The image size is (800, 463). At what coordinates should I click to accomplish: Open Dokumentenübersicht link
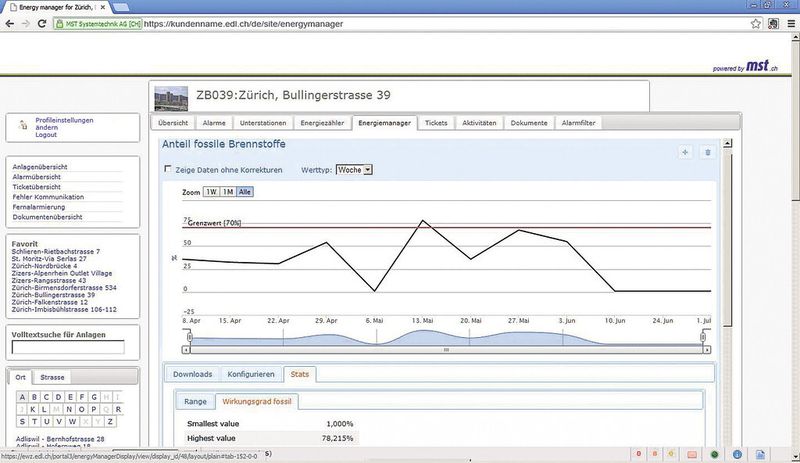47,217
